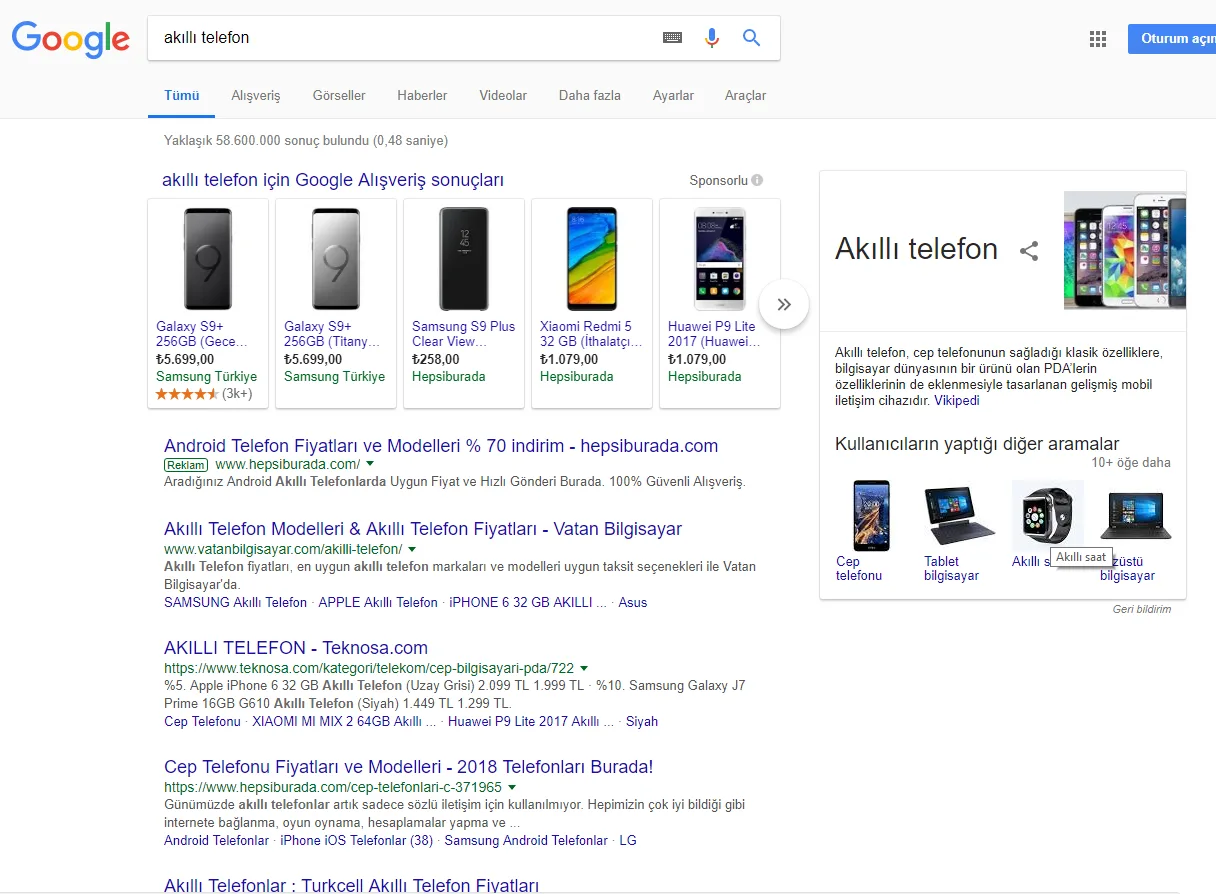
Task: Click the star rating on Galaxy S9+ listing
Action: [x=187, y=394]
